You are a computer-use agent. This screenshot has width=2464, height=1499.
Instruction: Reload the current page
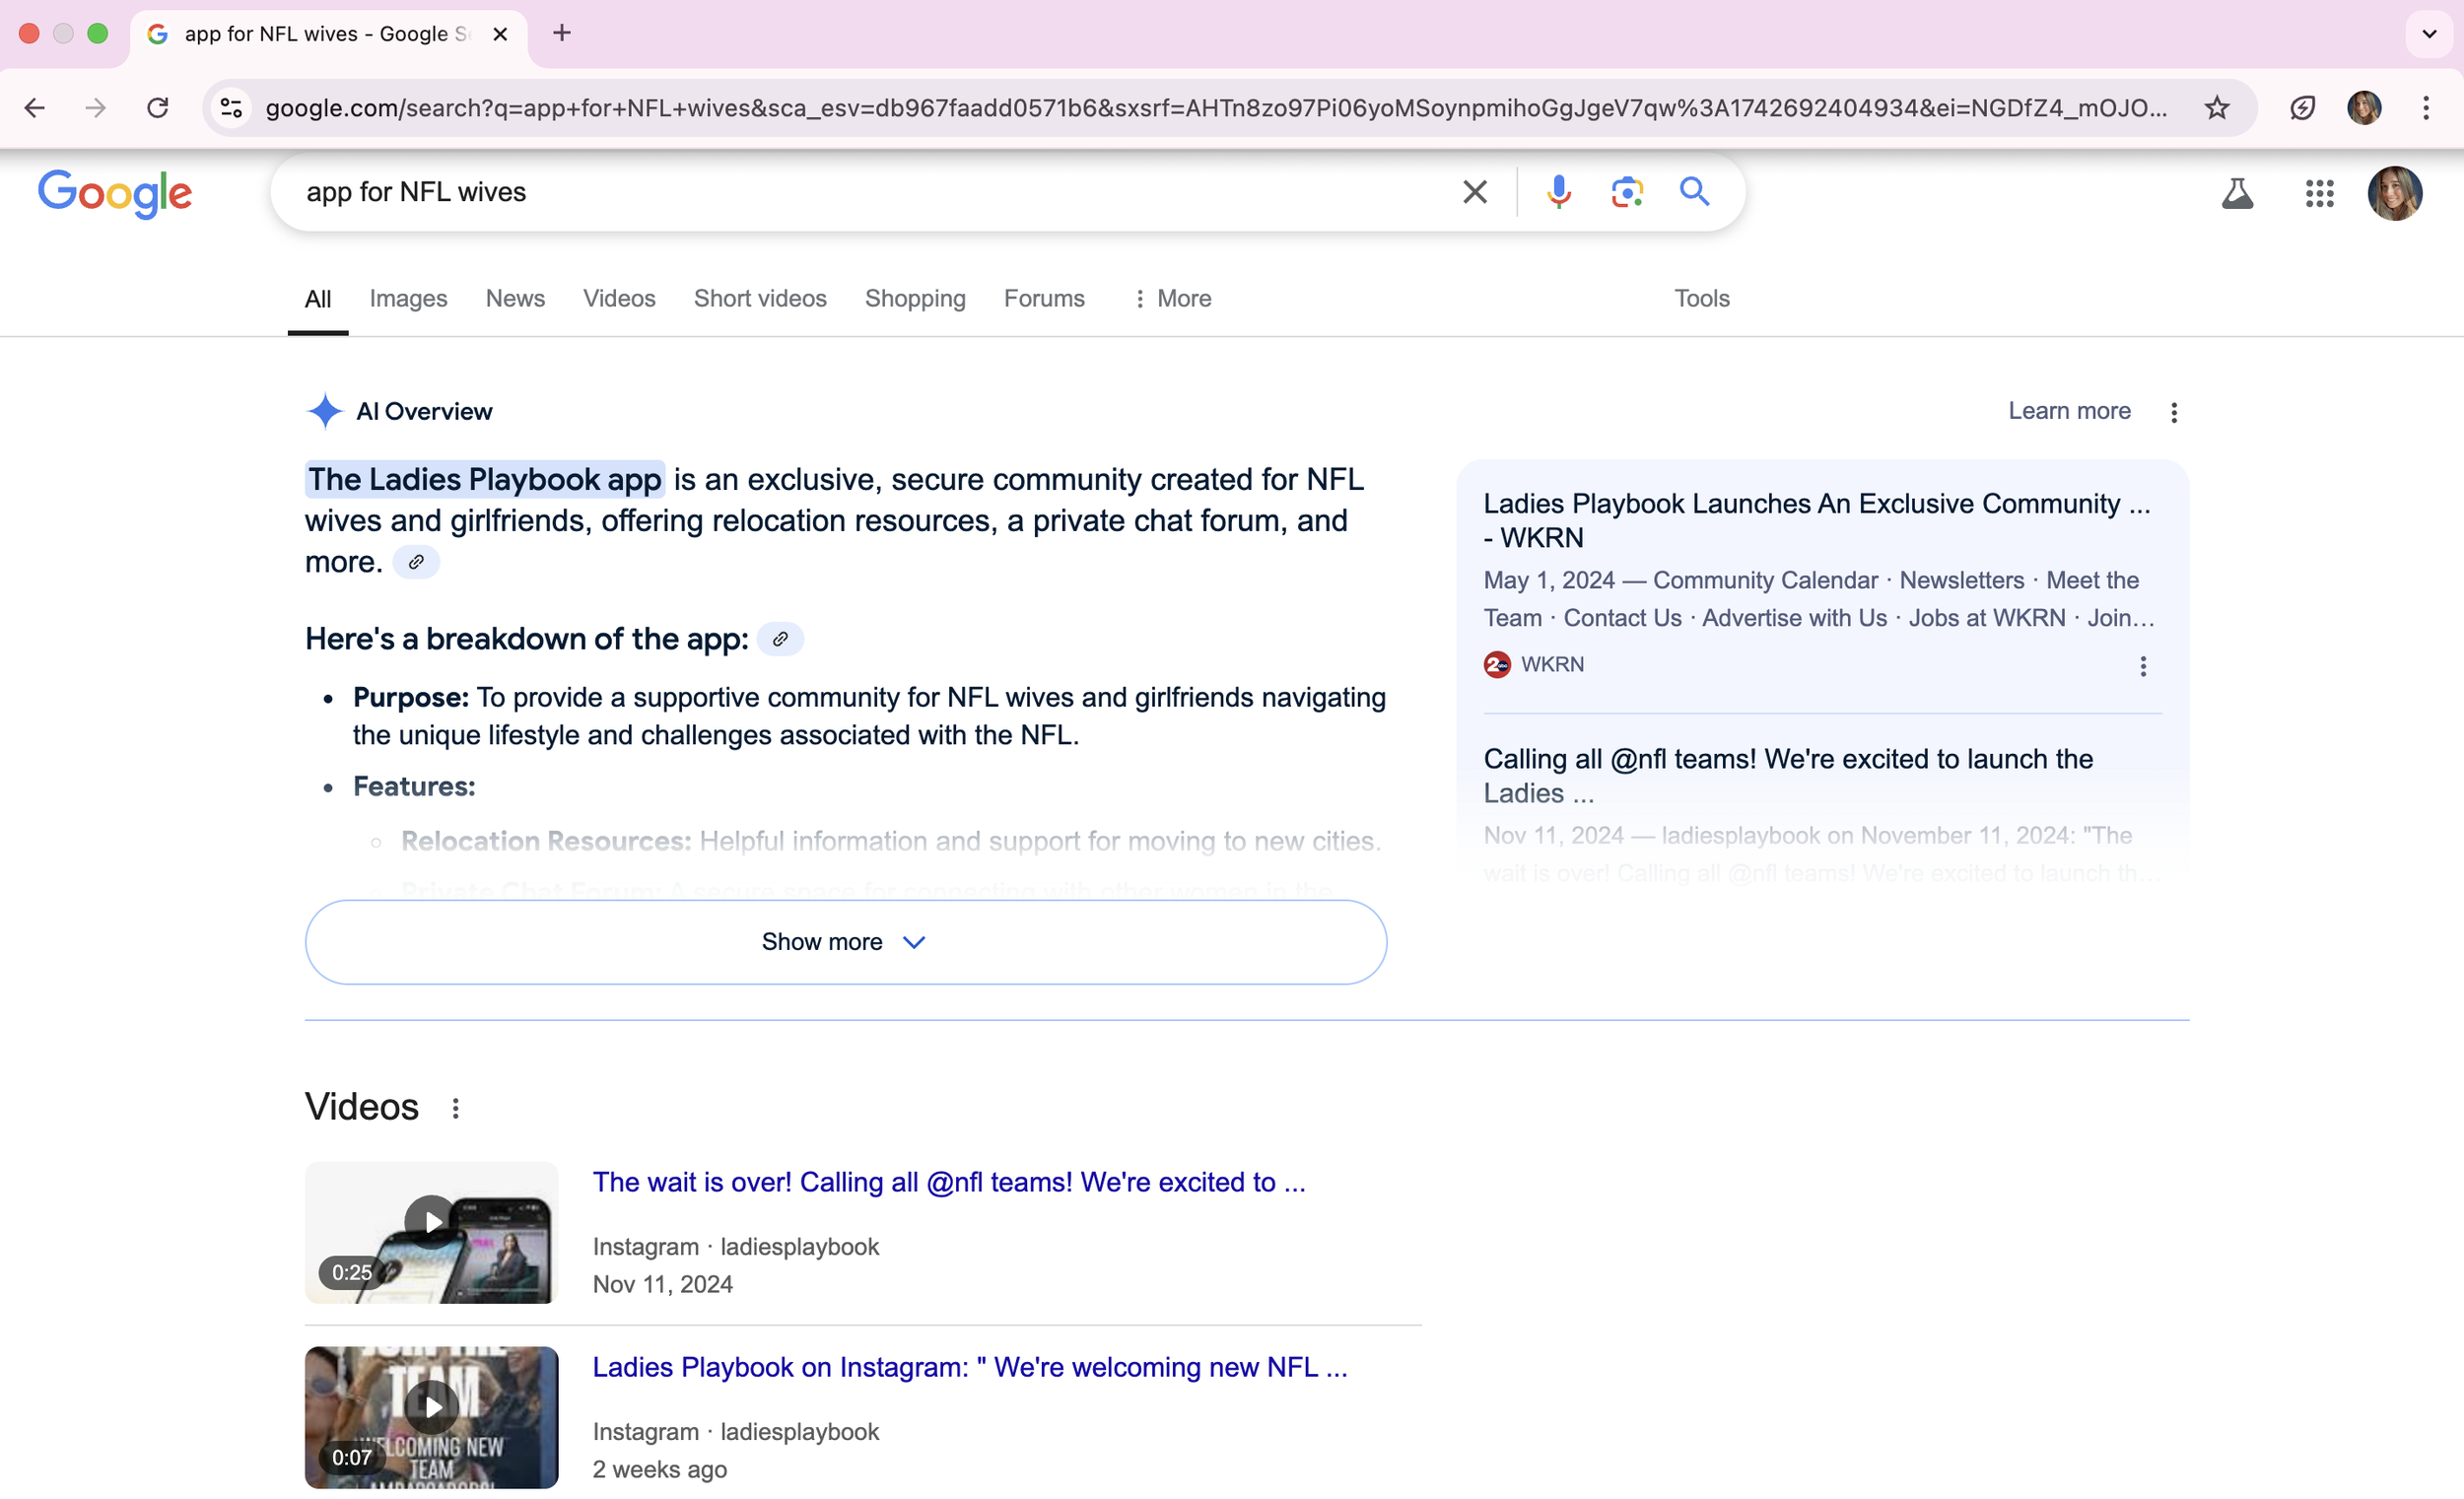tap(157, 108)
